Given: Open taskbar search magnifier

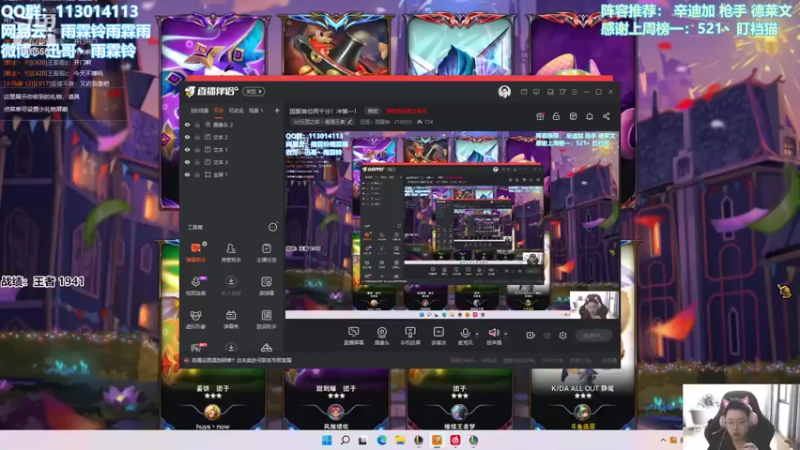Looking at the screenshot, I should click(x=345, y=440).
